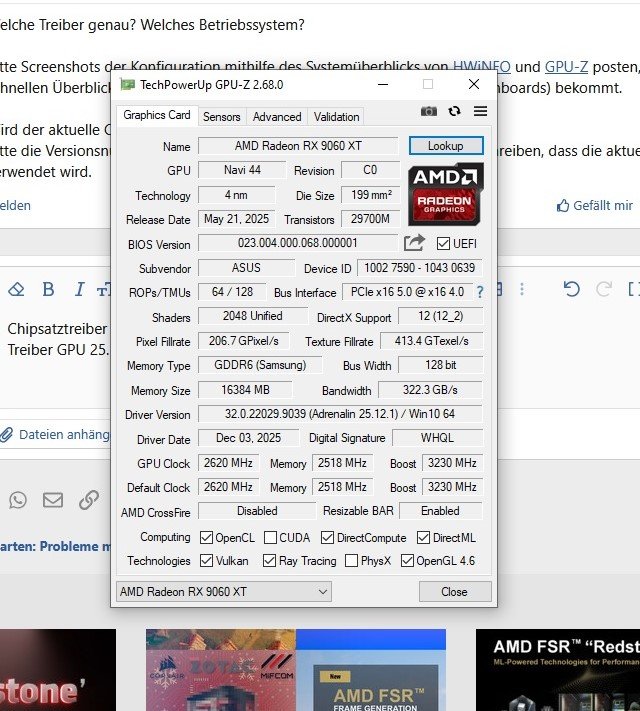This screenshot has height=711, width=640.
Task: Toggle the UEFI checkbox
Action: pyautogui.click(x=443, y=243)
